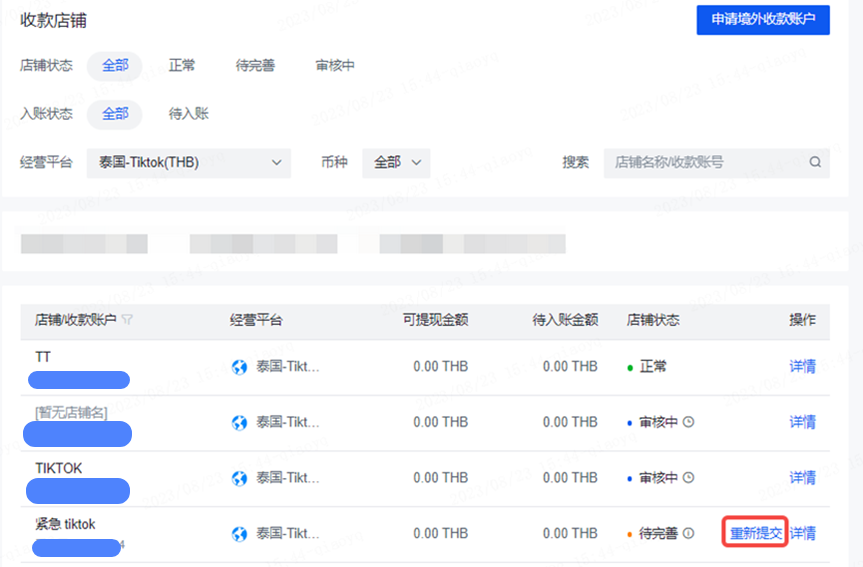Select 审核中 store status filter
Image resolution: width=863 pixels, height=567 pixels.
(335, 66)
